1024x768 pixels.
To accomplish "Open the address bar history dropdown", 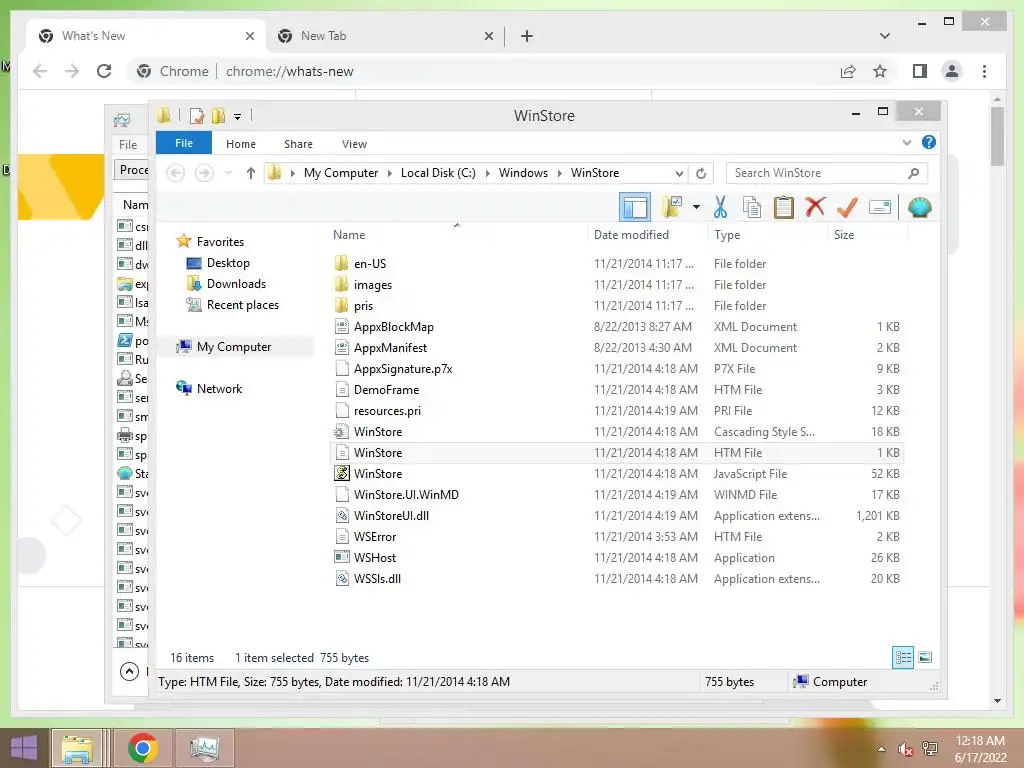I will tap(679, 173).
